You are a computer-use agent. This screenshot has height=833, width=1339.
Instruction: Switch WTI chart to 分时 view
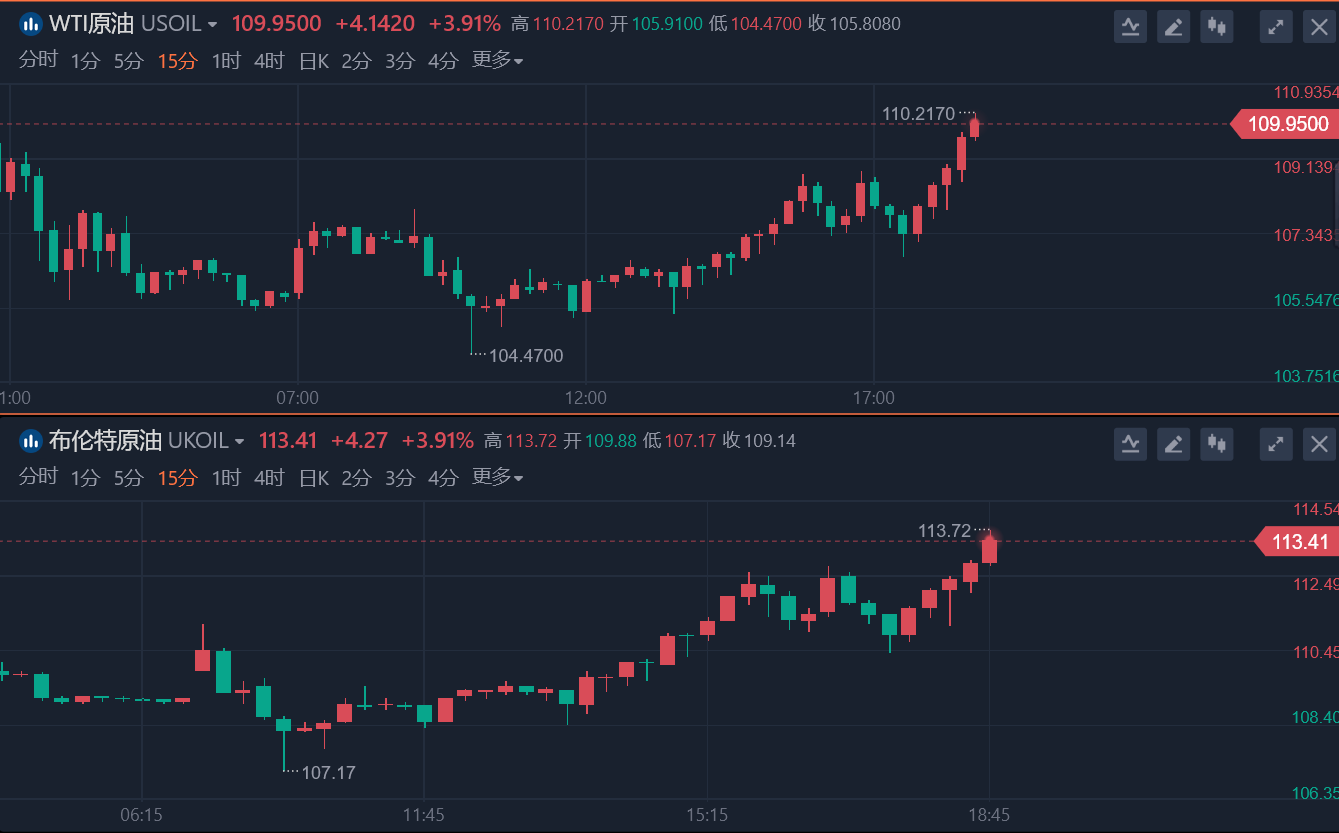38,61
